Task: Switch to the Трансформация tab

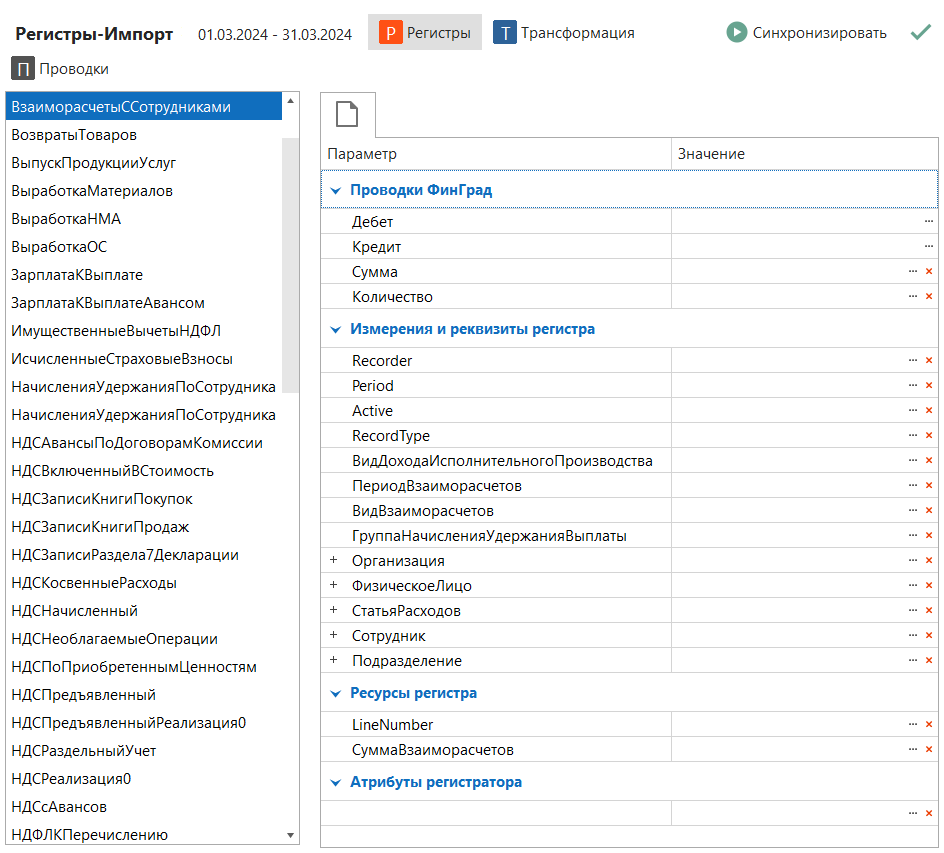Action: click(564, 33)
